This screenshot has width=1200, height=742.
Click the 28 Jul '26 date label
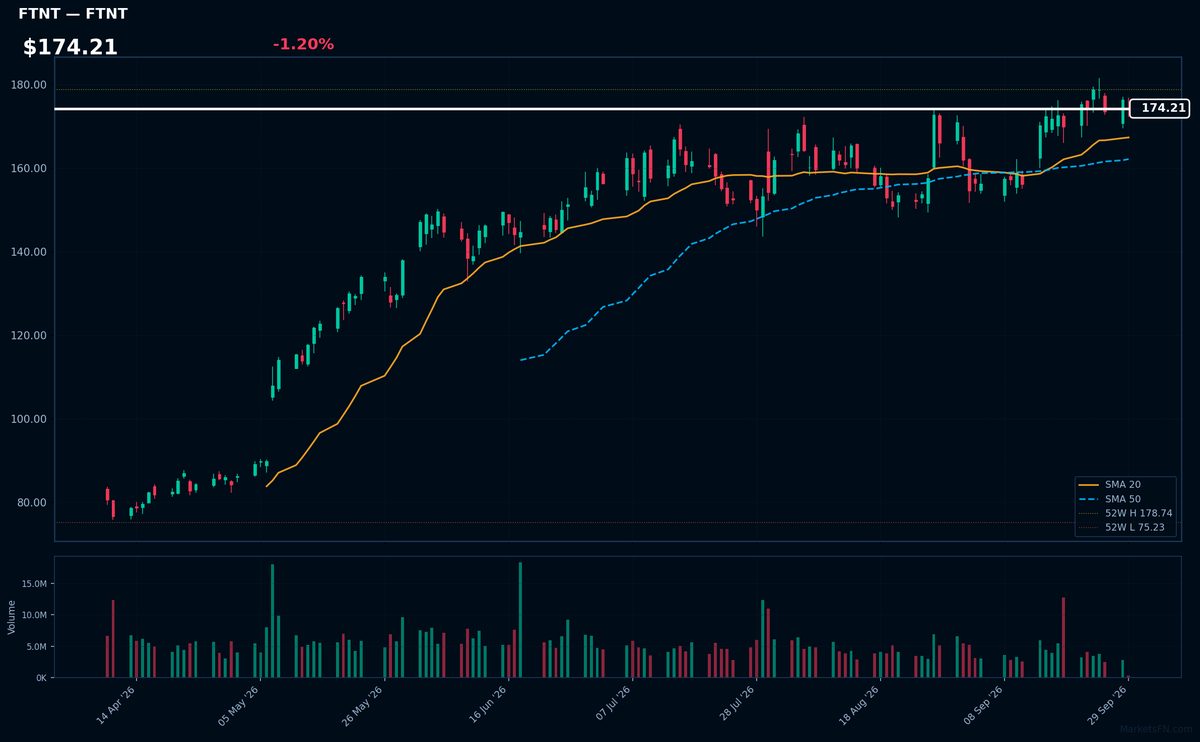coord(736,704)
